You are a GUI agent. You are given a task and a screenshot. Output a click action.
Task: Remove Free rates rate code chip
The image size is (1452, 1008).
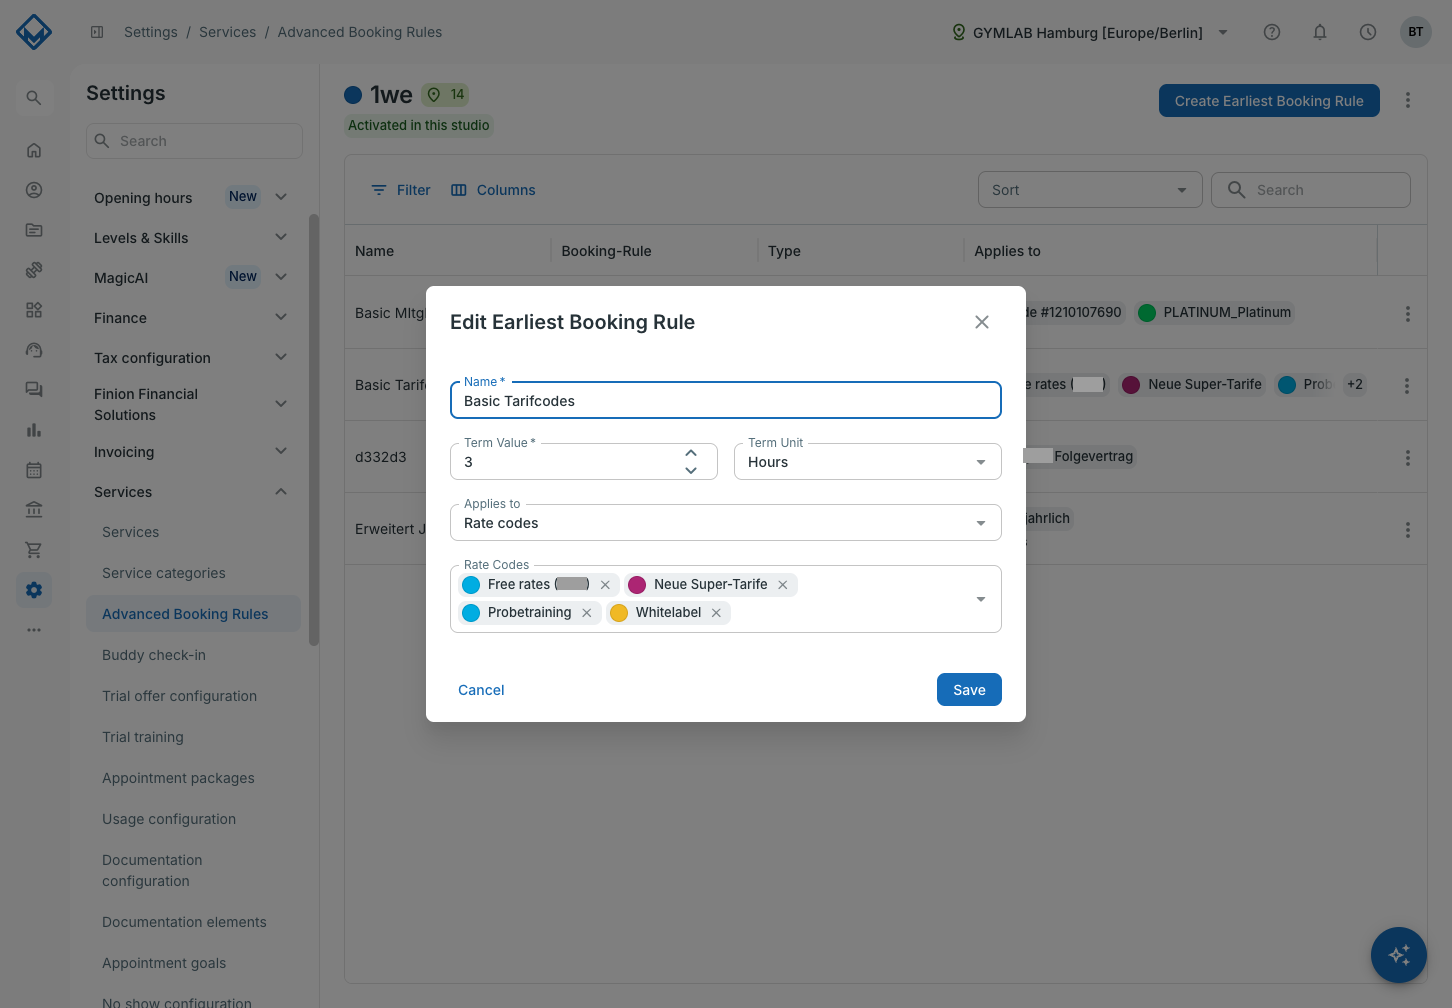point(605,585)
